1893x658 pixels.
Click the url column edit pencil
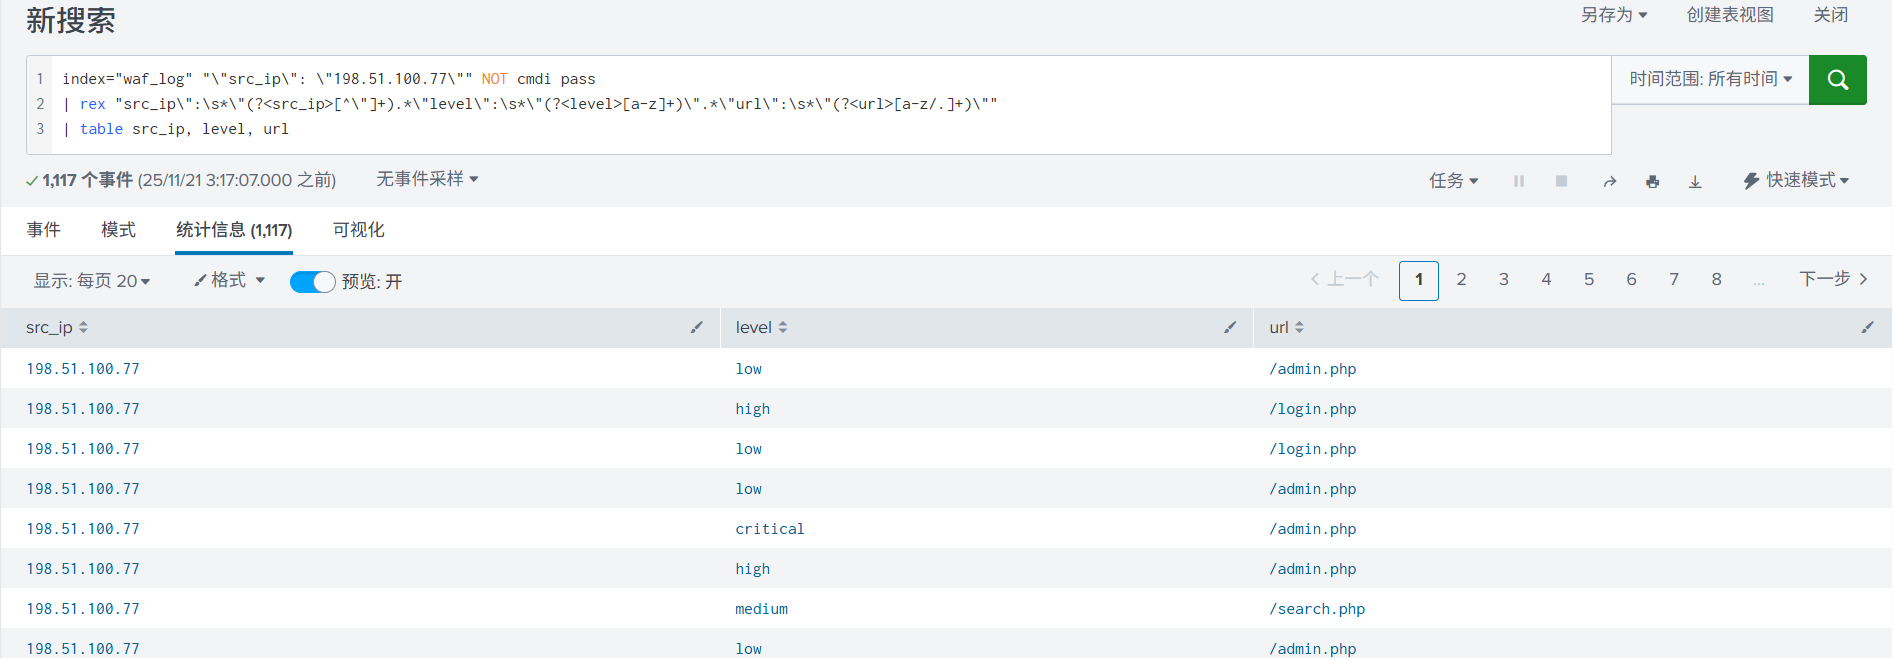pyautogui.click(x=1866, y=327)
